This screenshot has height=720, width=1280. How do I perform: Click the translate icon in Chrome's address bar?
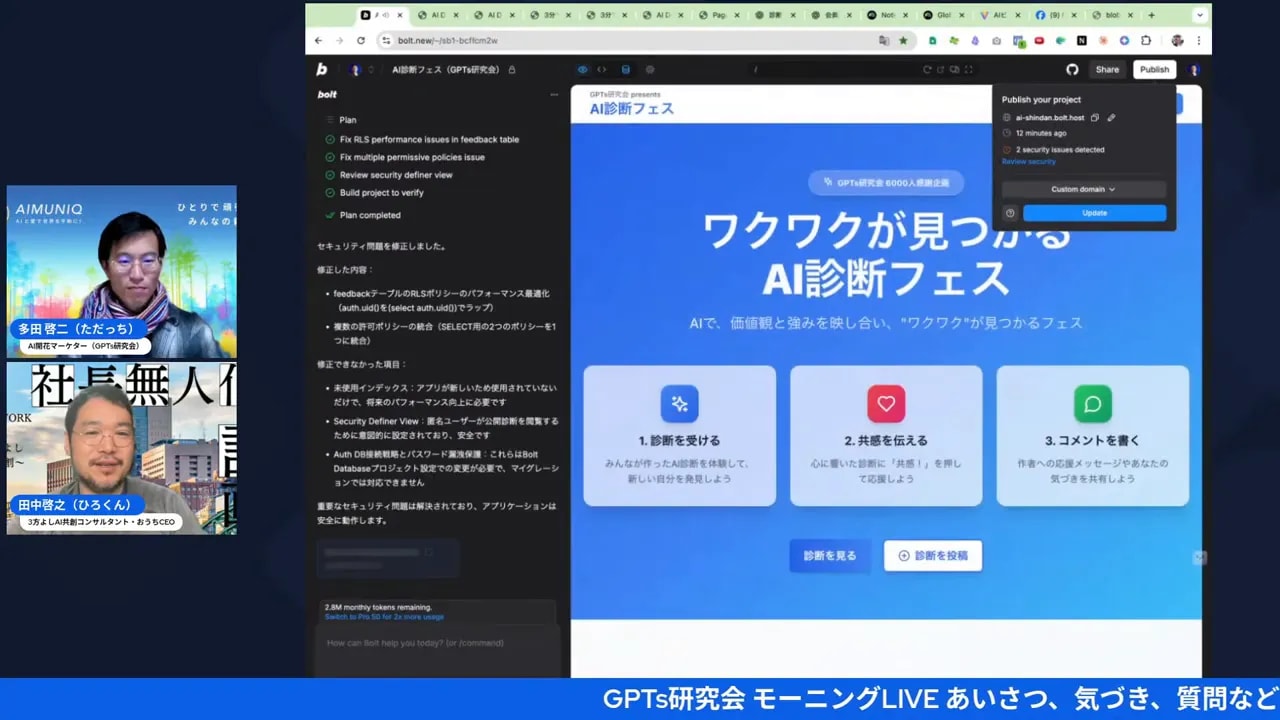[883, 41]
